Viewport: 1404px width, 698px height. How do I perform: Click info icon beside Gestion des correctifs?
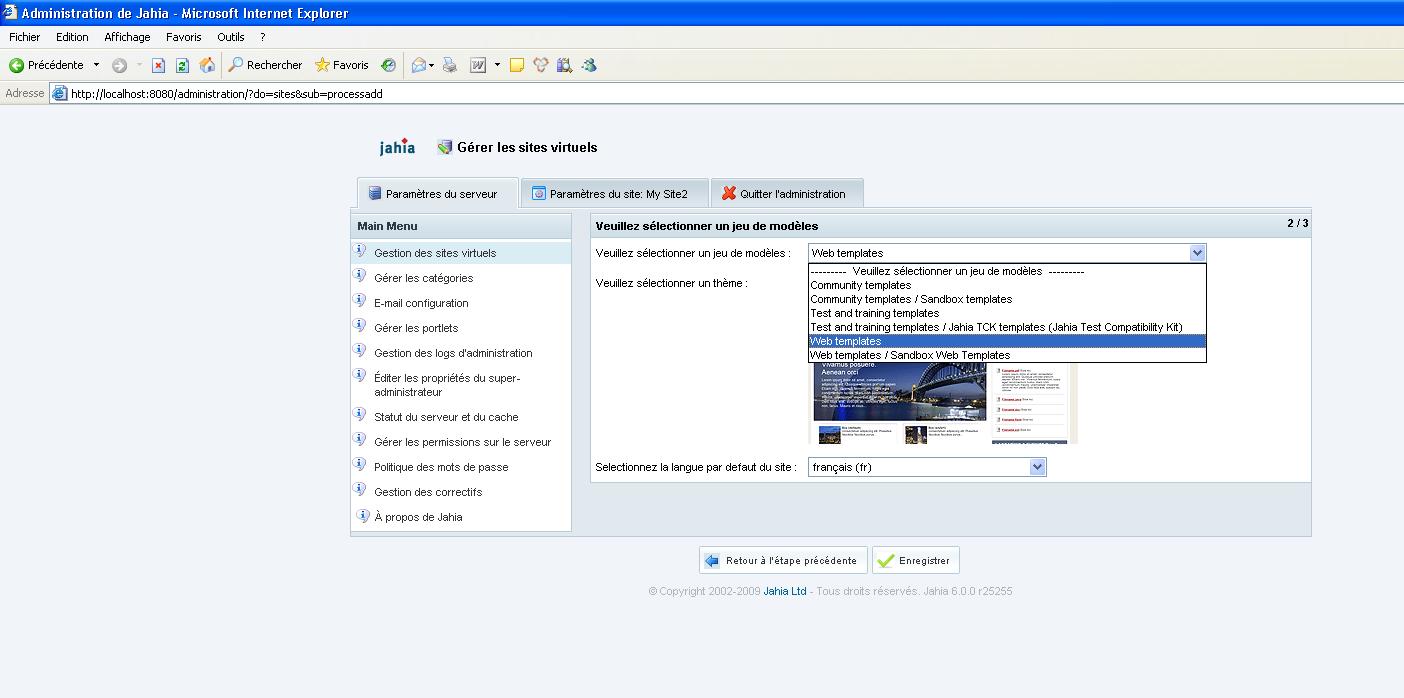pyautogui.click(x=361, y=490)
